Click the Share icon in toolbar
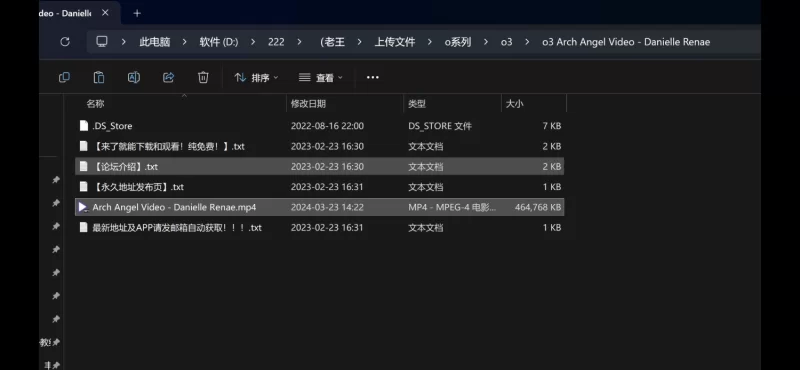This screenshot has width=800, height=370. click(x=168, y=78)
